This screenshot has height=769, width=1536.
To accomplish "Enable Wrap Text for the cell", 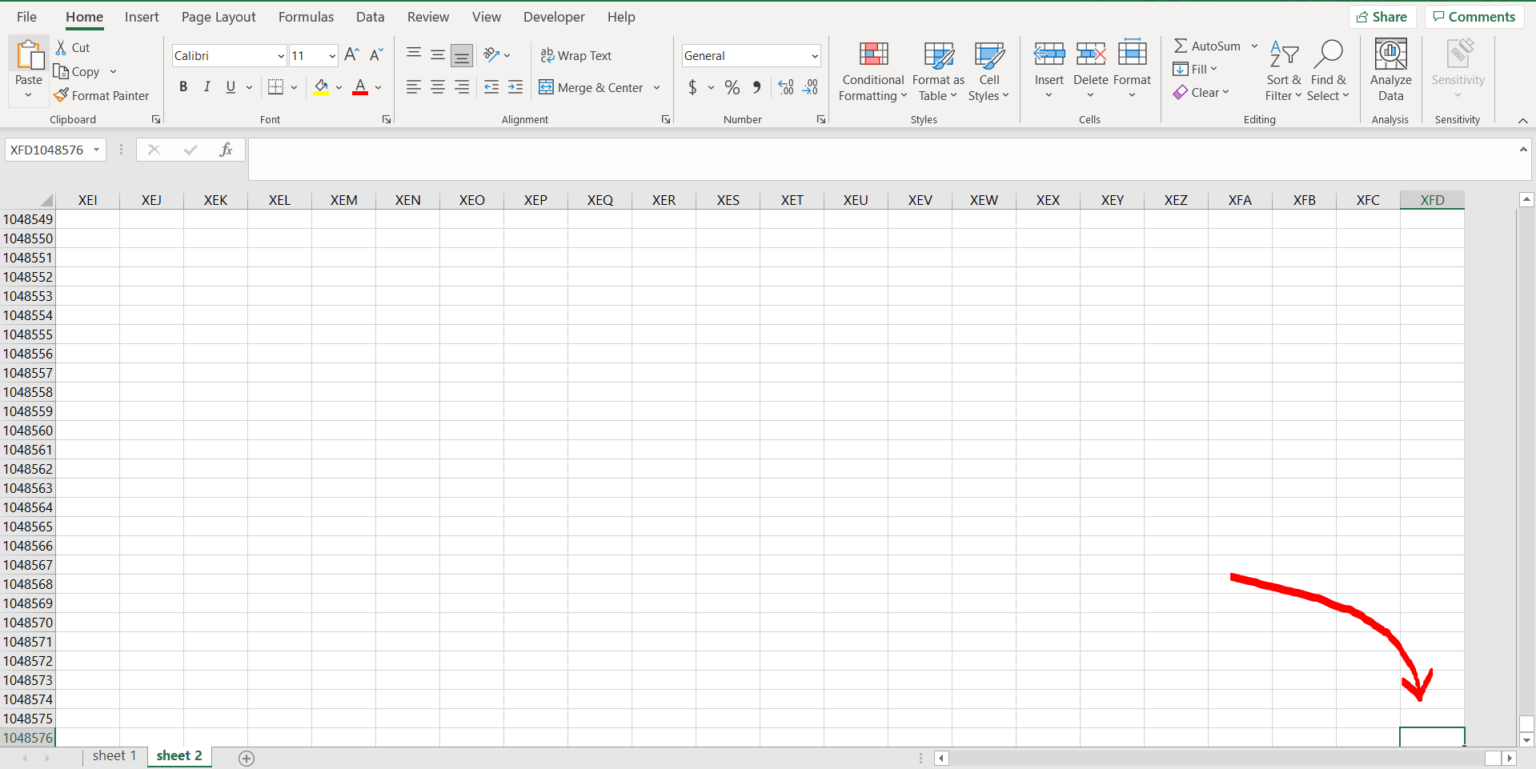I will point(576,55).
